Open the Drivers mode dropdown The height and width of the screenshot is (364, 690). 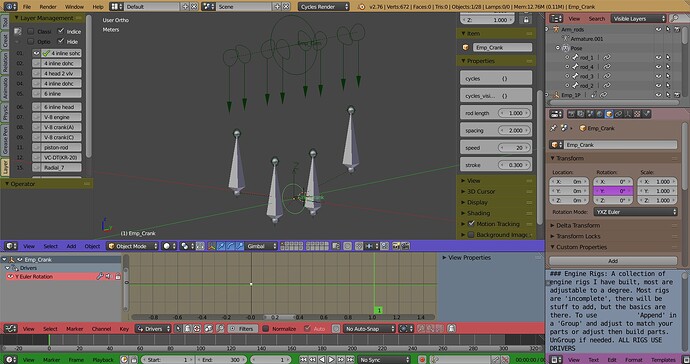152,328
